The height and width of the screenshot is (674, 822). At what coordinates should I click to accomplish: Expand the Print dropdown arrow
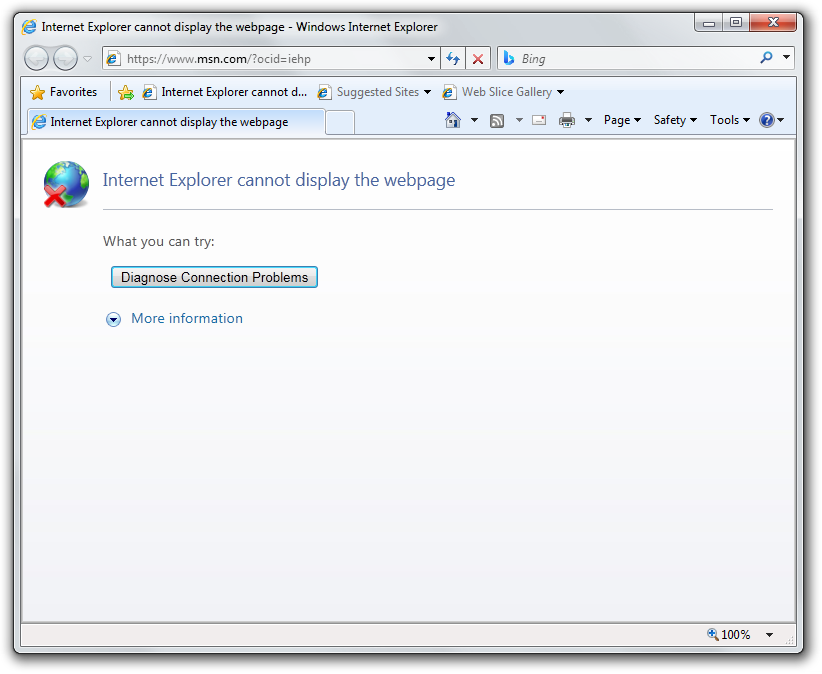point(588,121)
